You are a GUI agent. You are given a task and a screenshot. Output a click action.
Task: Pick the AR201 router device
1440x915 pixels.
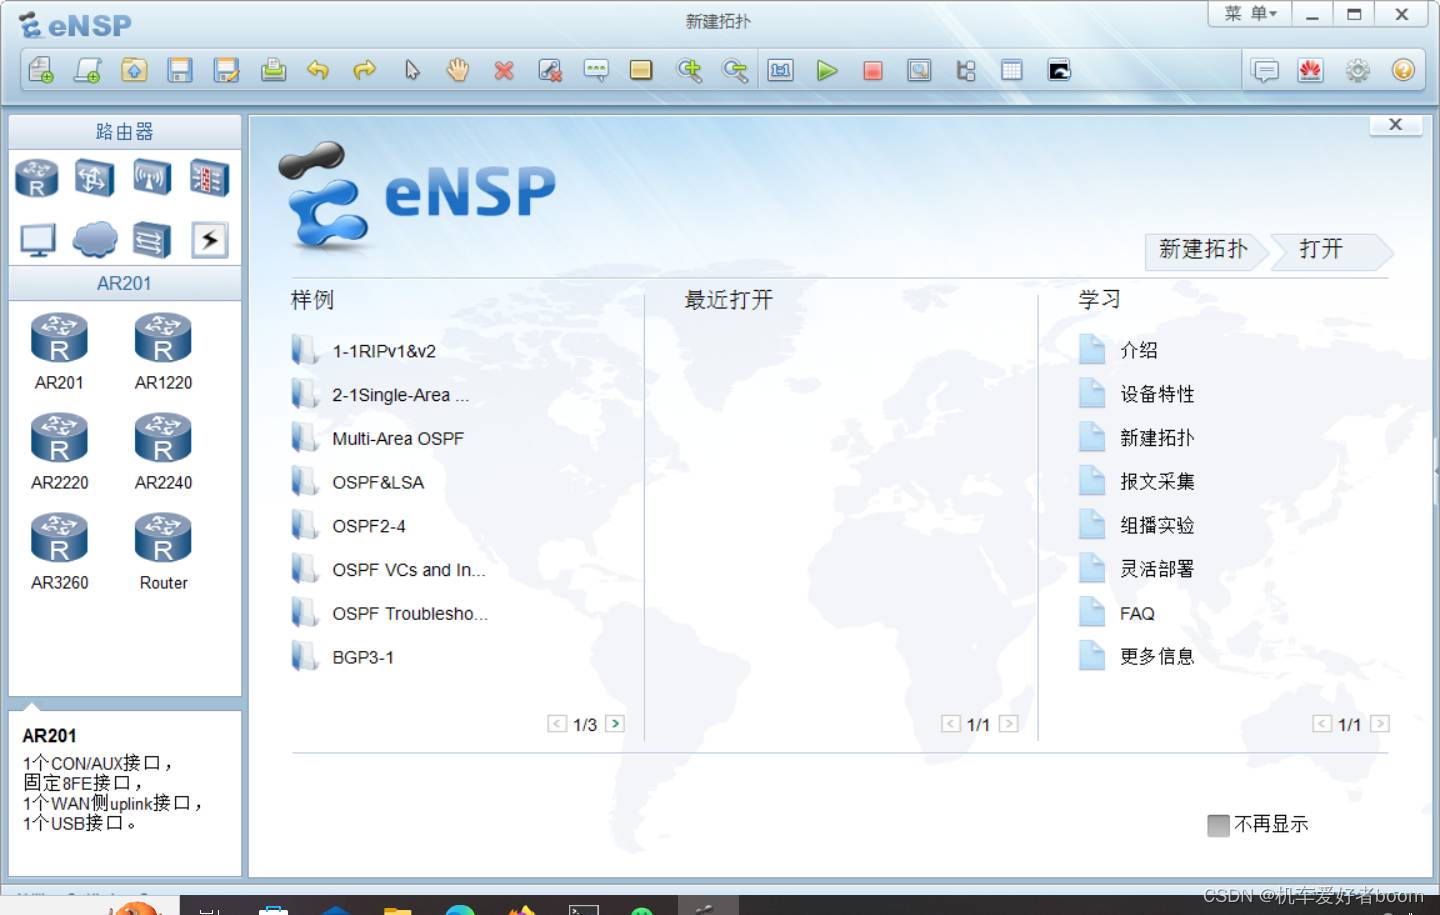click(x=59, y=351)
